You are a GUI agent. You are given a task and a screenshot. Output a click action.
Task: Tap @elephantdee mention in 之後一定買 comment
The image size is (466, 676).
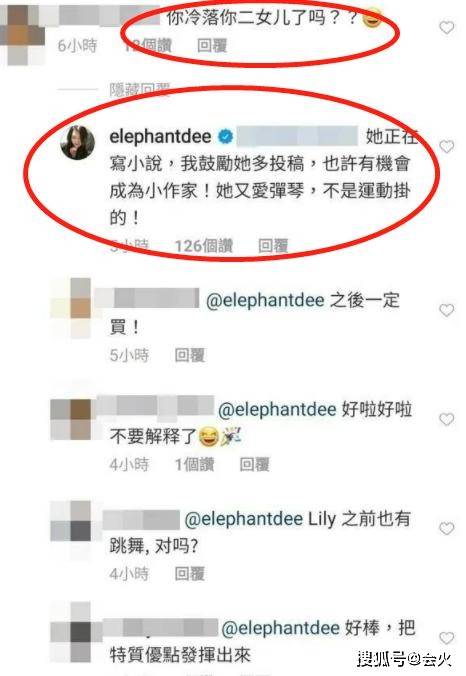(x=265, y=300)
